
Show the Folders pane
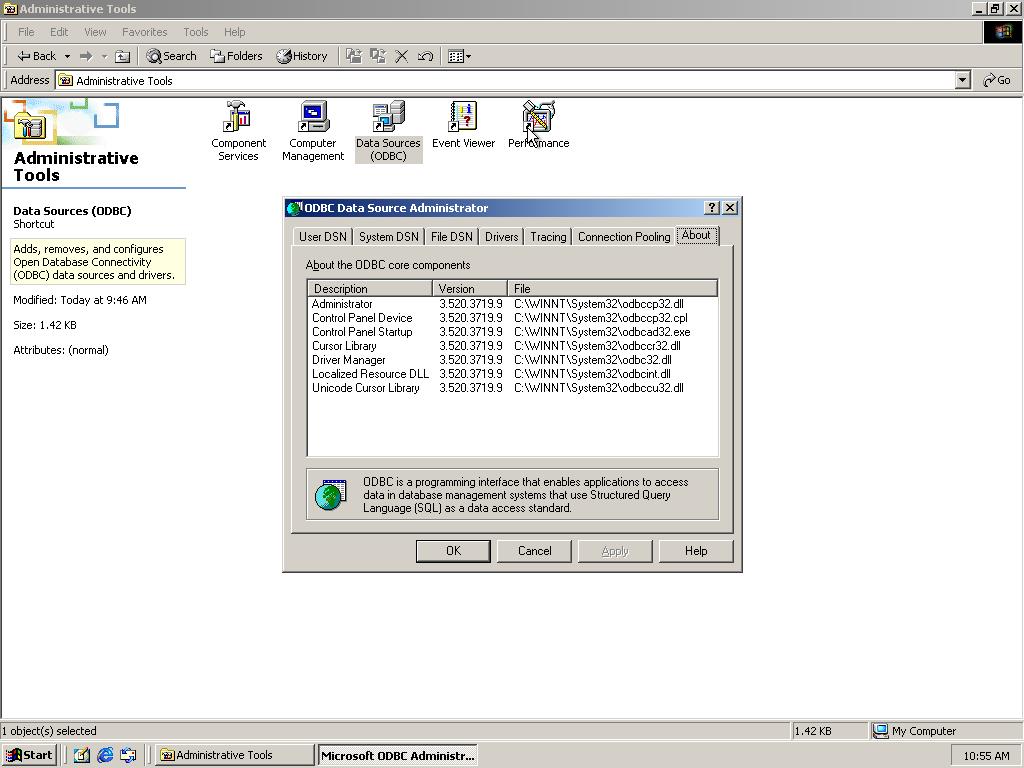pos(236,56)
